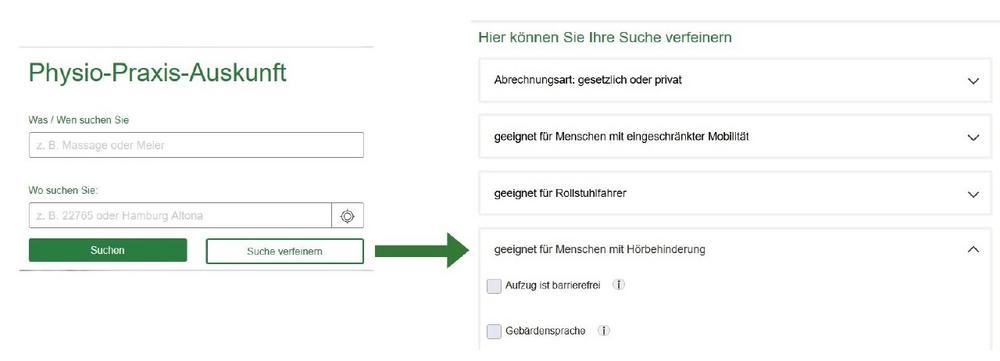This screenshot has width=1000, height=361.
Task: Click the Was / Wen suchen Sie label
Action: pyautogui.click(x=79, y=120)
